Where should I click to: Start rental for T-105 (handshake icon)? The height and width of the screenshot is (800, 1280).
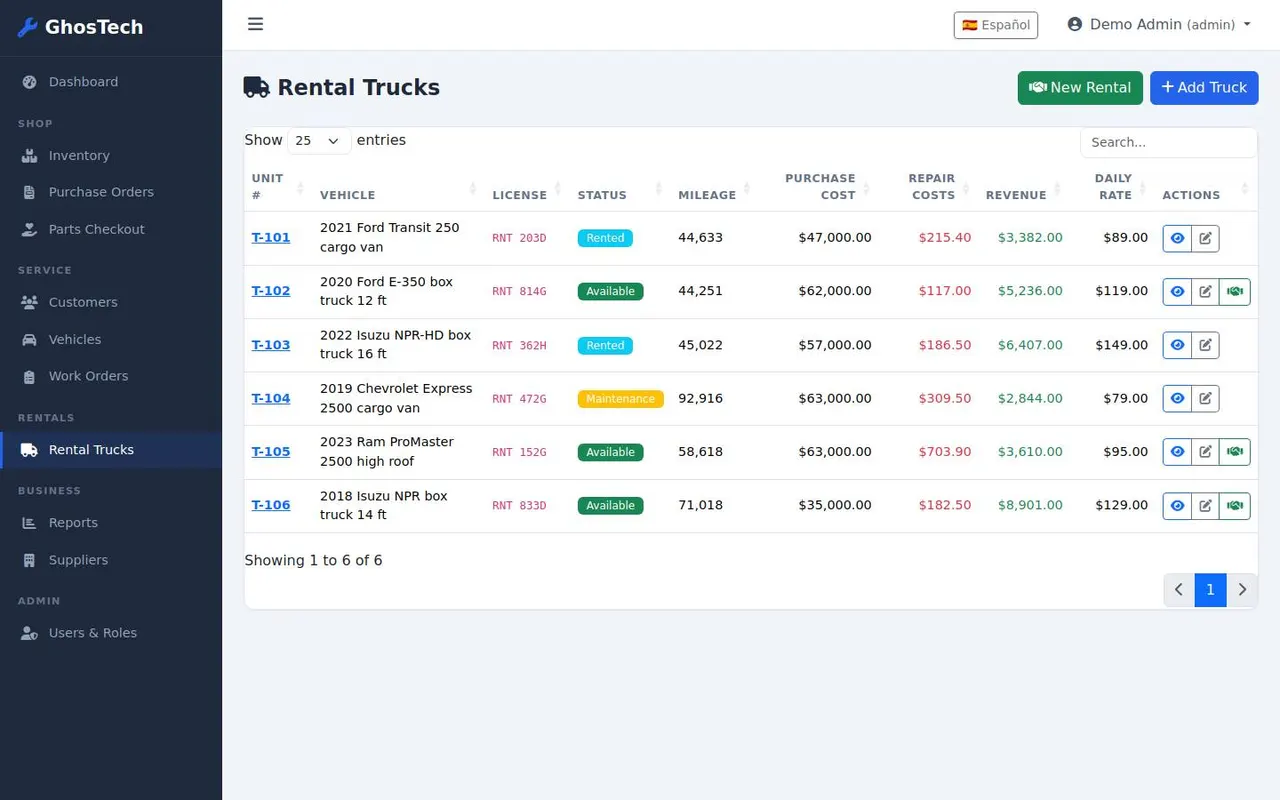pyautogui.click(x=1235, y=452)
